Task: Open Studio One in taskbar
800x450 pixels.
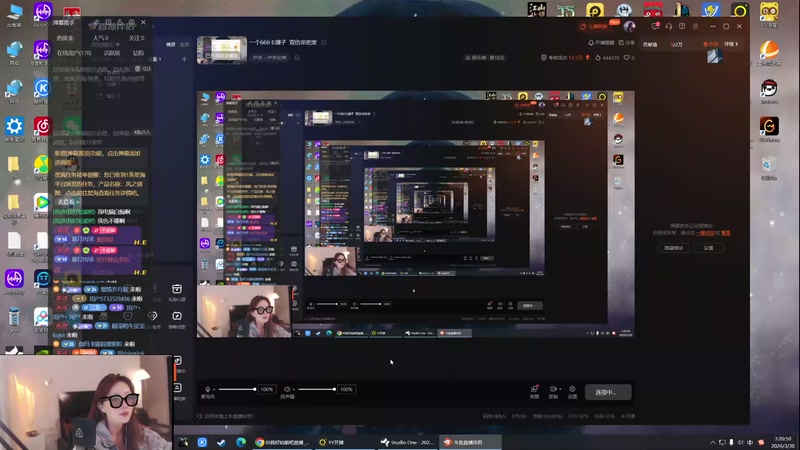Action: click(x=407, y=442)
